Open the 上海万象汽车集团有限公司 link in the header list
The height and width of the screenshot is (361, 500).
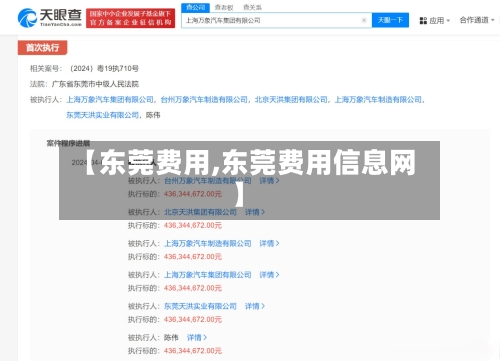[110, 100]
